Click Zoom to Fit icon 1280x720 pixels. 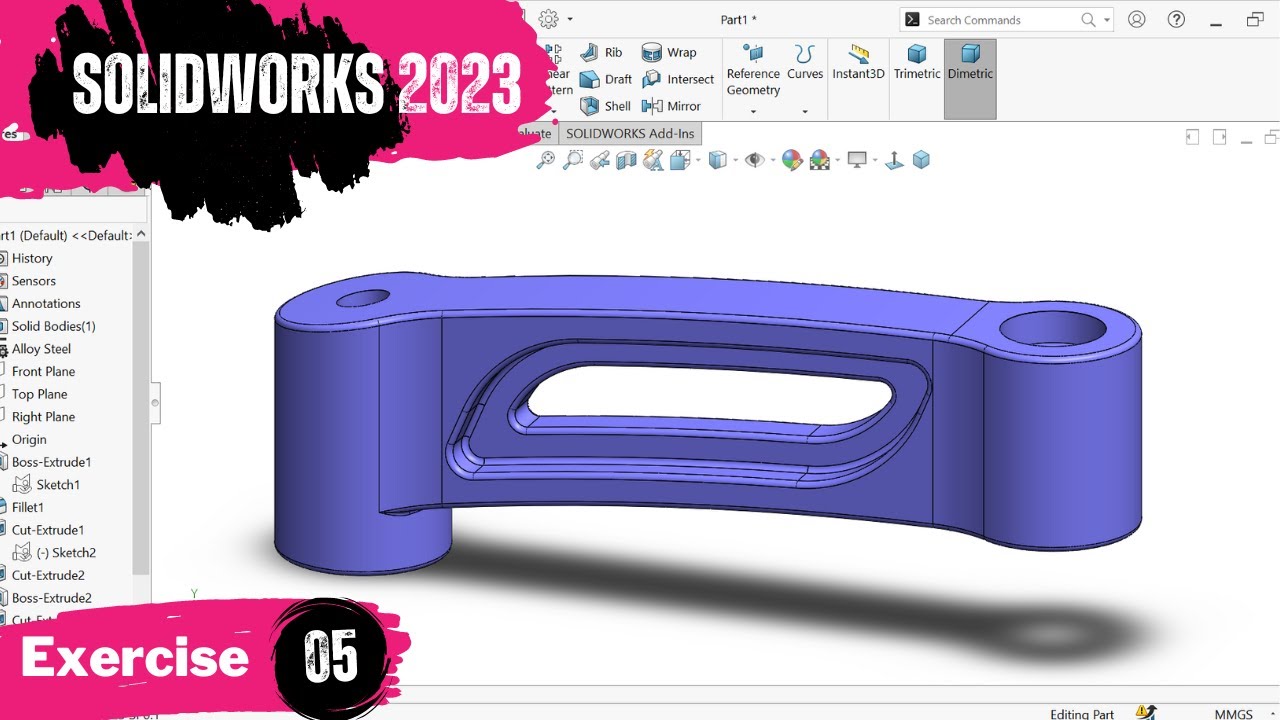(546, 160)
